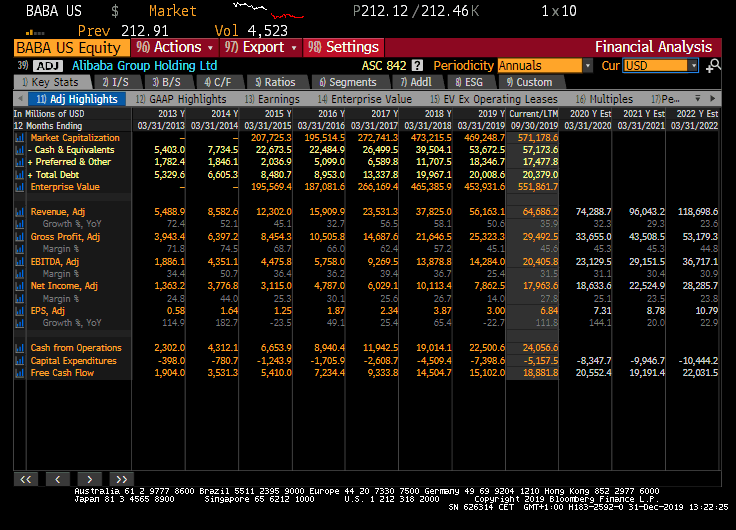Toggle the ADJ adjusted data badge
The height and width of the screenshot is (530, 736).
[48, 66]
